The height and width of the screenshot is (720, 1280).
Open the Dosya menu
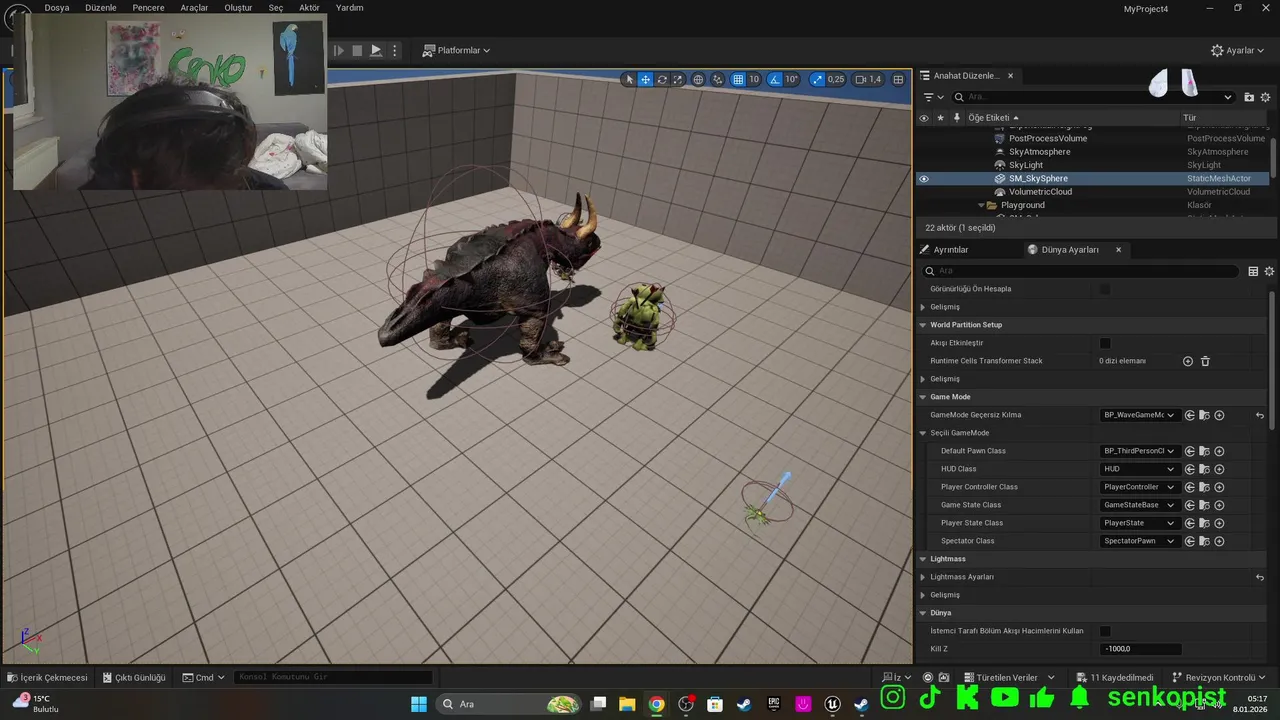57,7
